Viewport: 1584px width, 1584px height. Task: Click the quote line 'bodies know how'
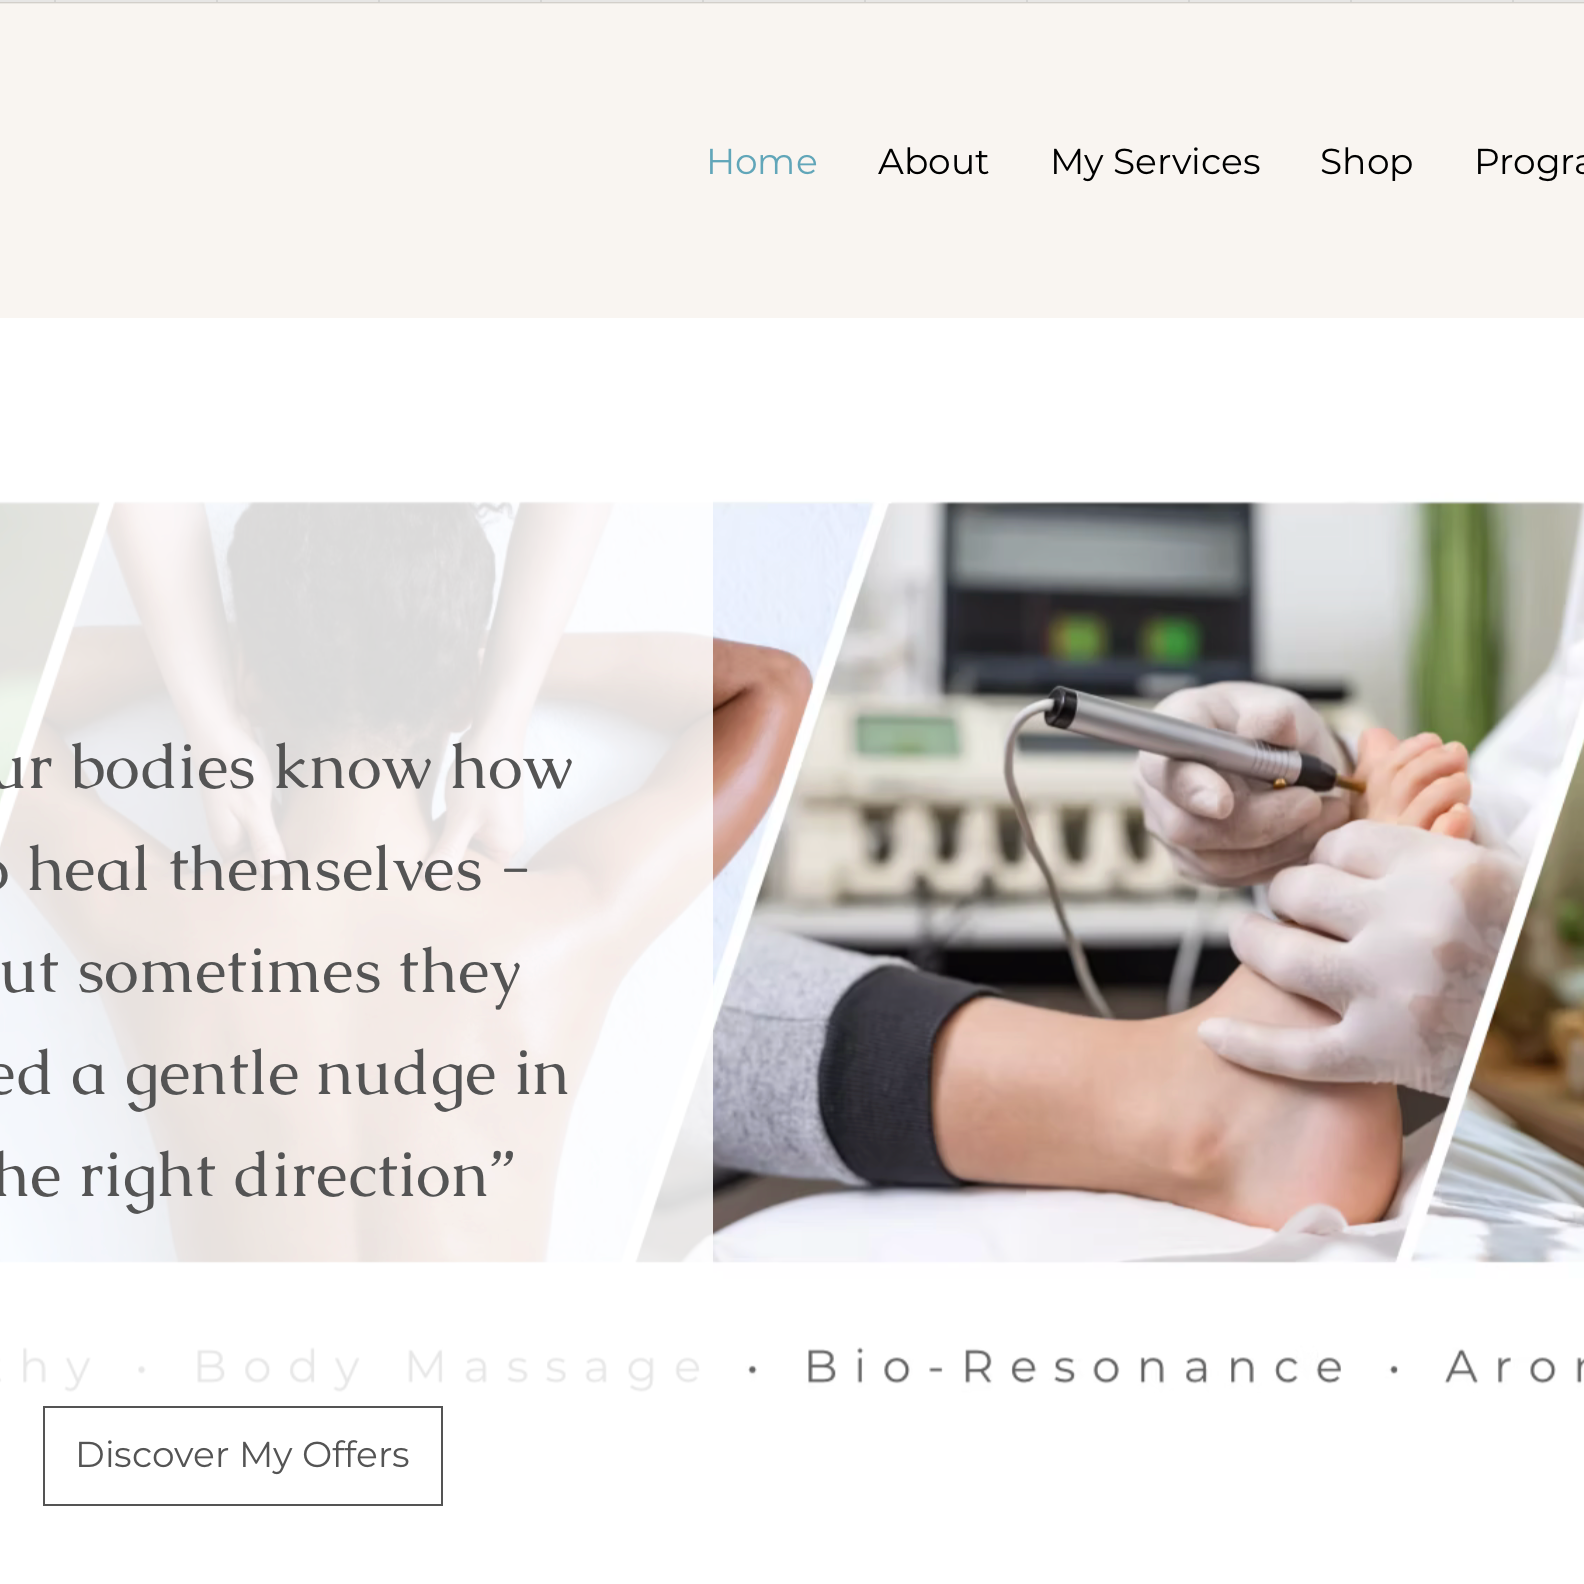click(x=321, y=768)
